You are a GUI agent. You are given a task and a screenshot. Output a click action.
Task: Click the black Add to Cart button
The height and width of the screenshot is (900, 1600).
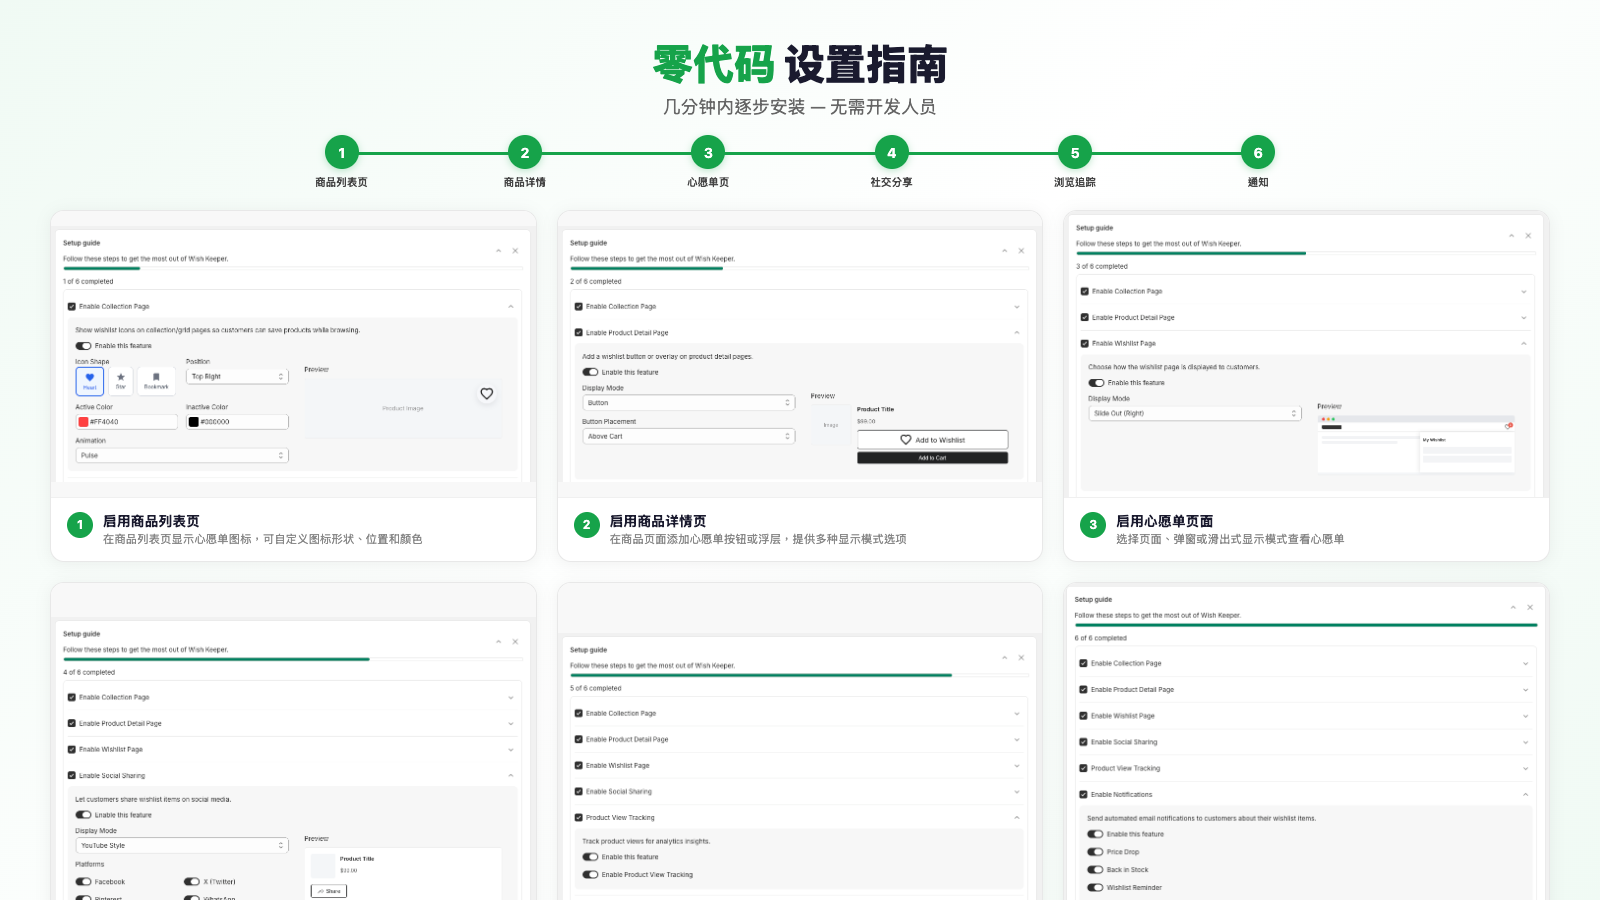click(x=932, y=458)
